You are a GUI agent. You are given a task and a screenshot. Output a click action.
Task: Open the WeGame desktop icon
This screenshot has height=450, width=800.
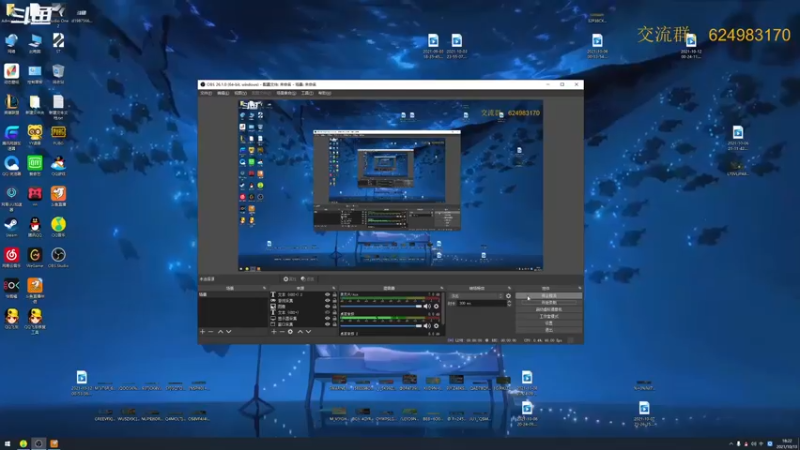pos(35,258)
